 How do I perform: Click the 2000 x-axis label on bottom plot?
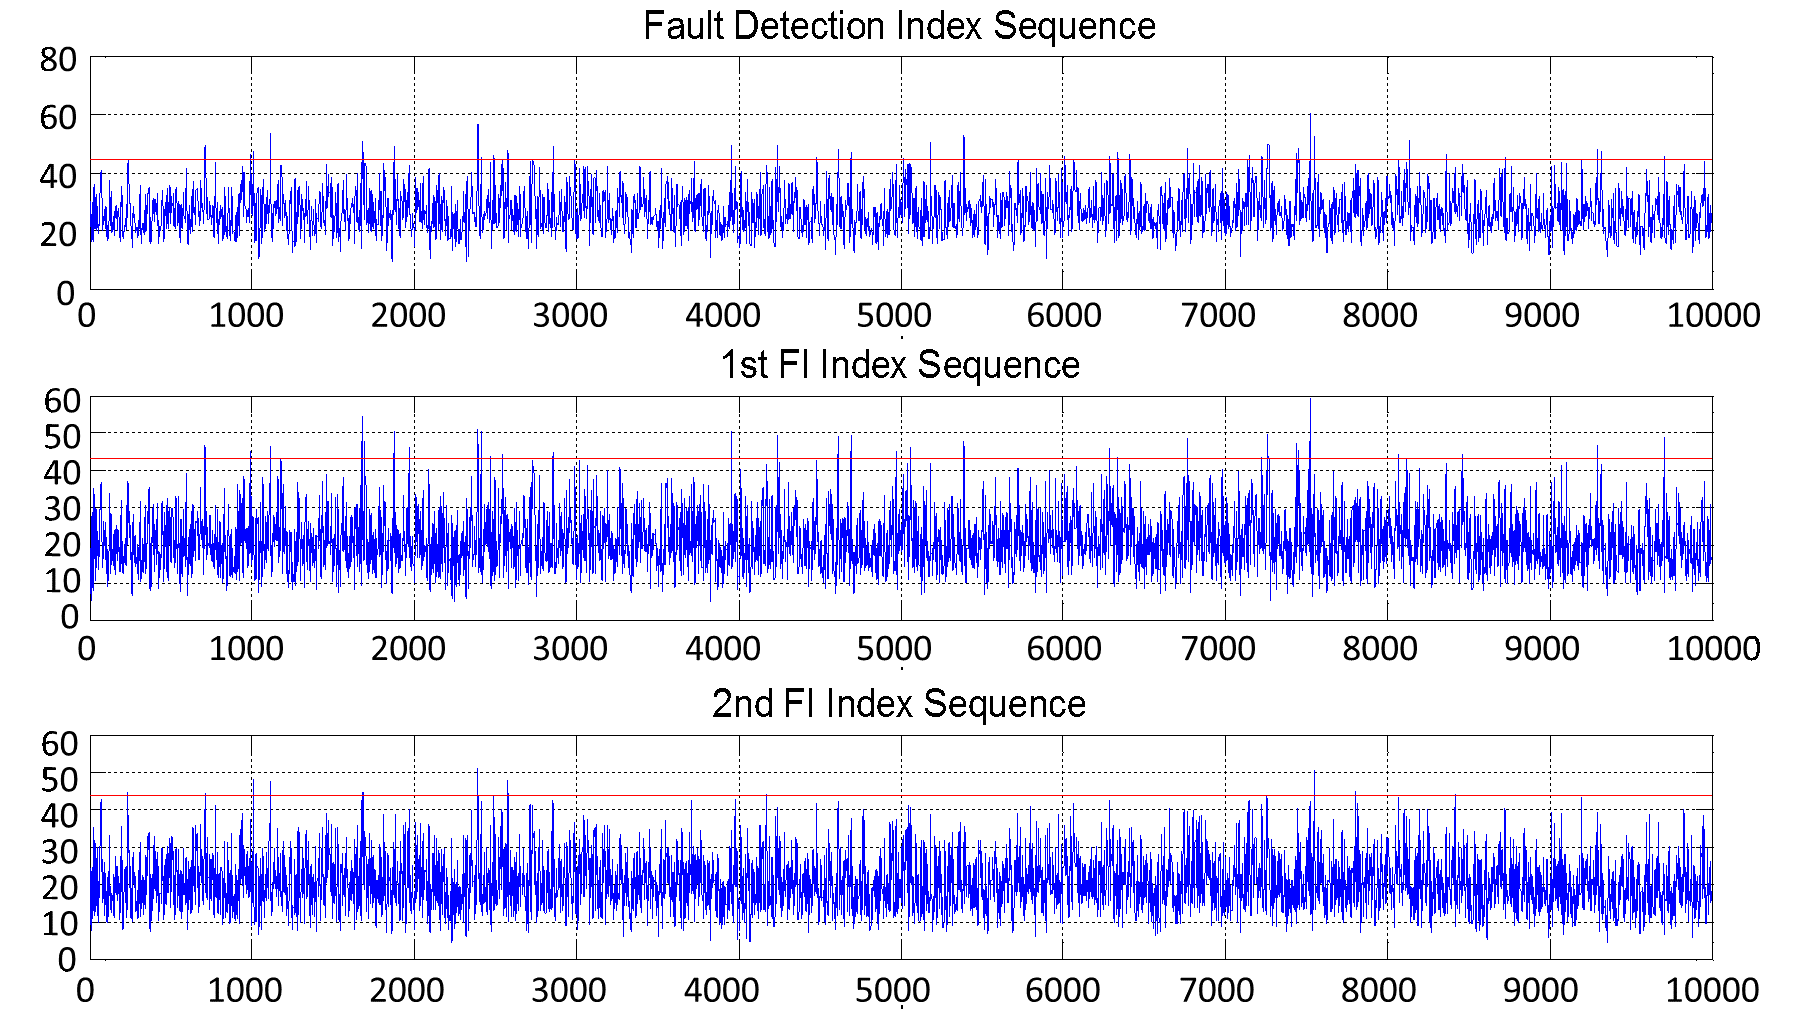[x=407, y=991]
